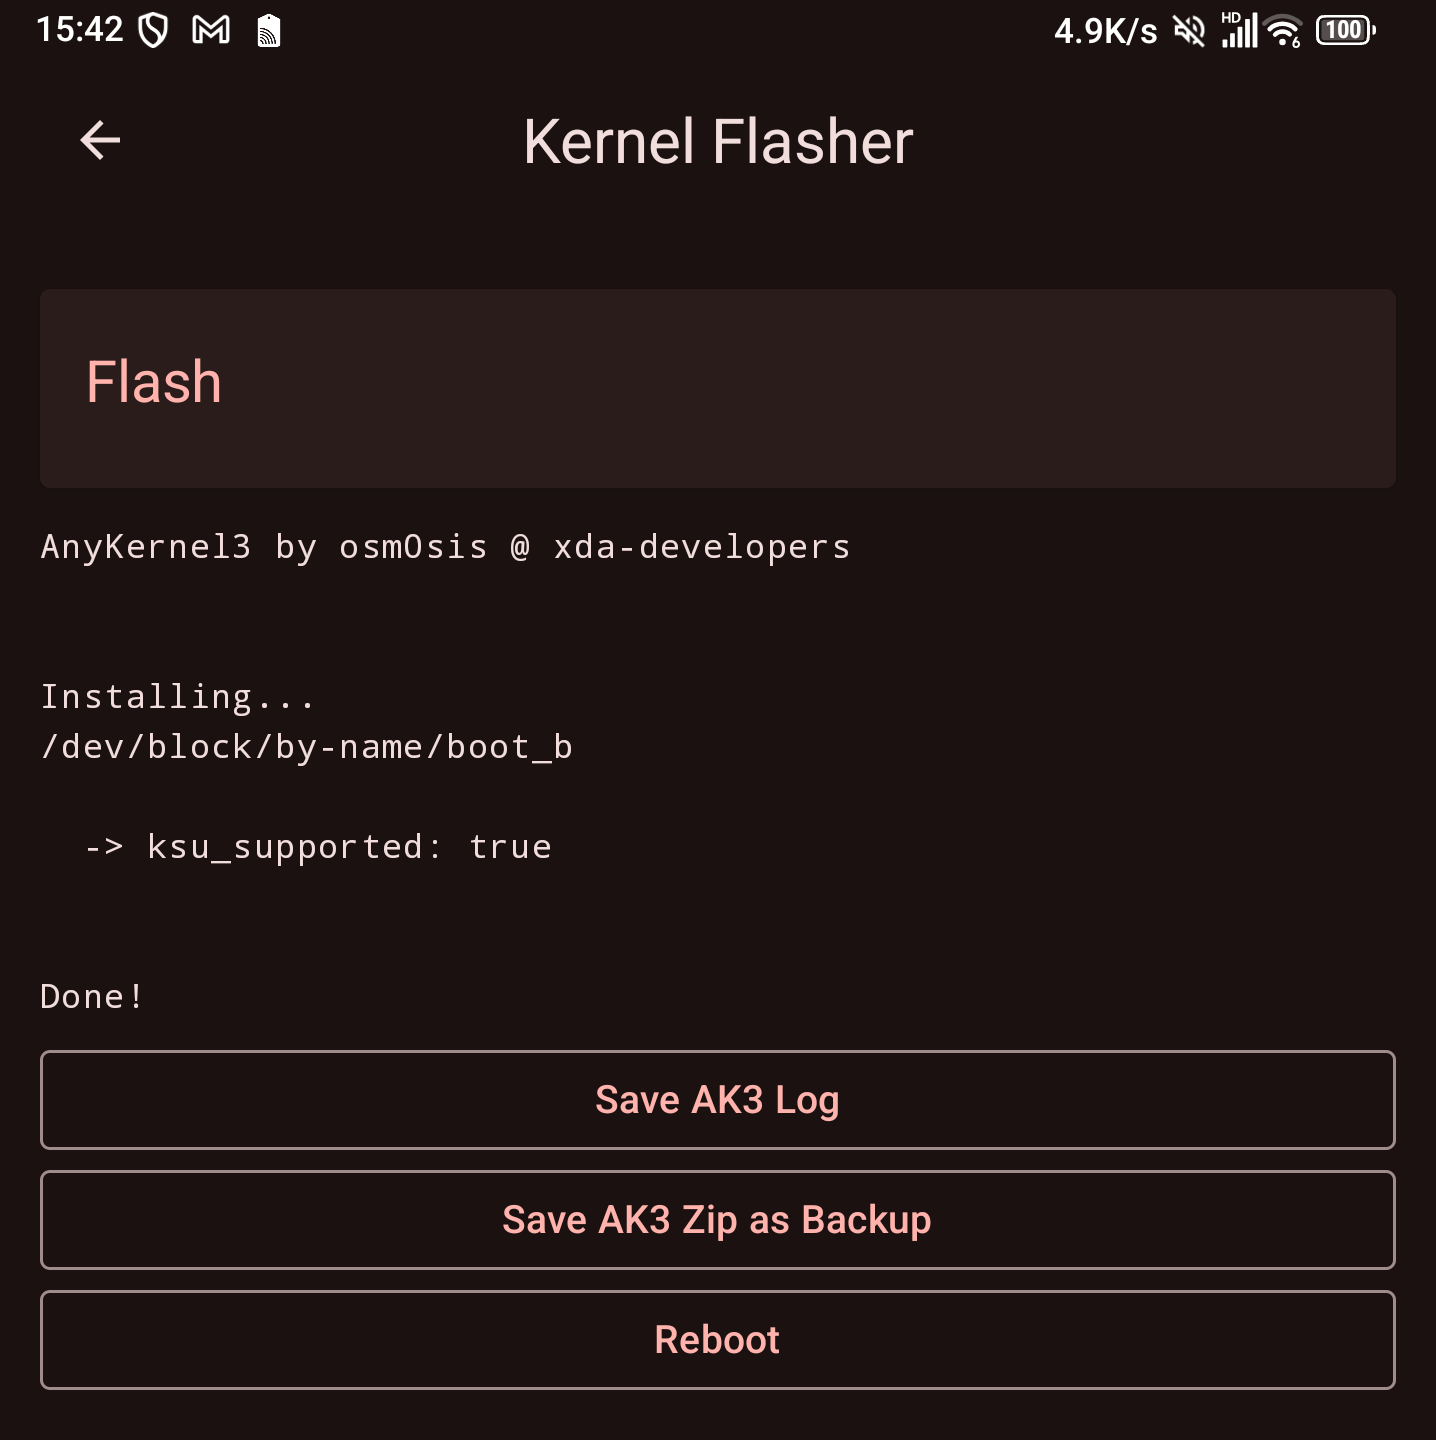Click the ksu_supported: true line

[318, 847]
